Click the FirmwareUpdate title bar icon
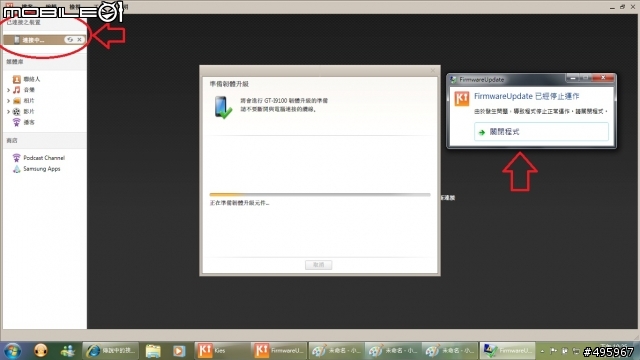The width and height of the screenshot is (640, 360). (x=453, y=80)
